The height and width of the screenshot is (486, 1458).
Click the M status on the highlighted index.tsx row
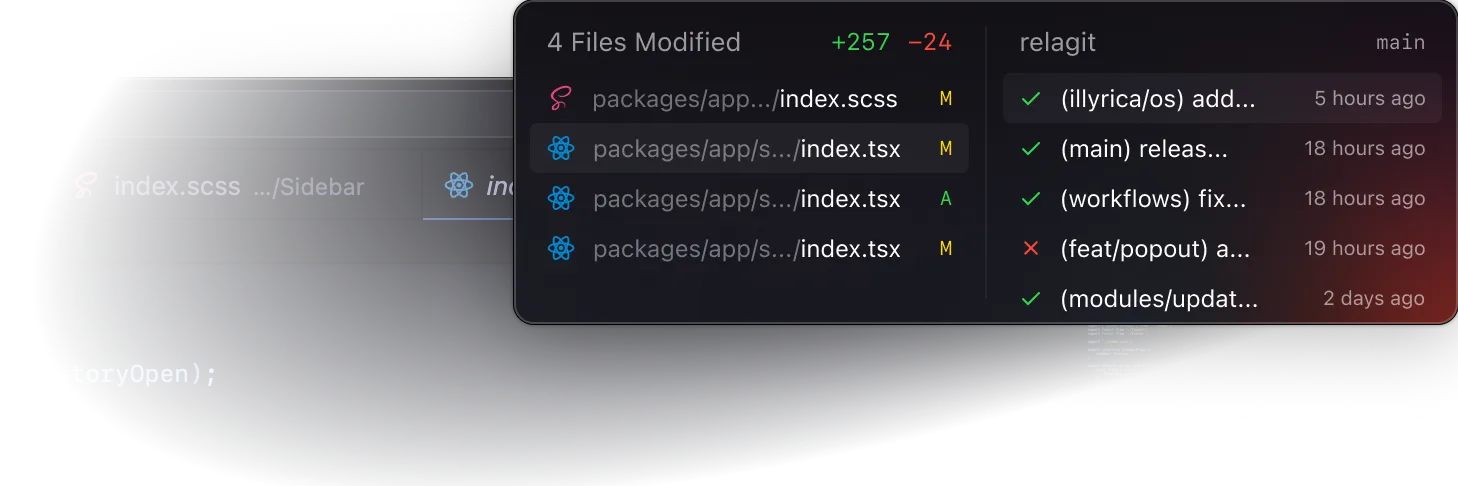945,149
